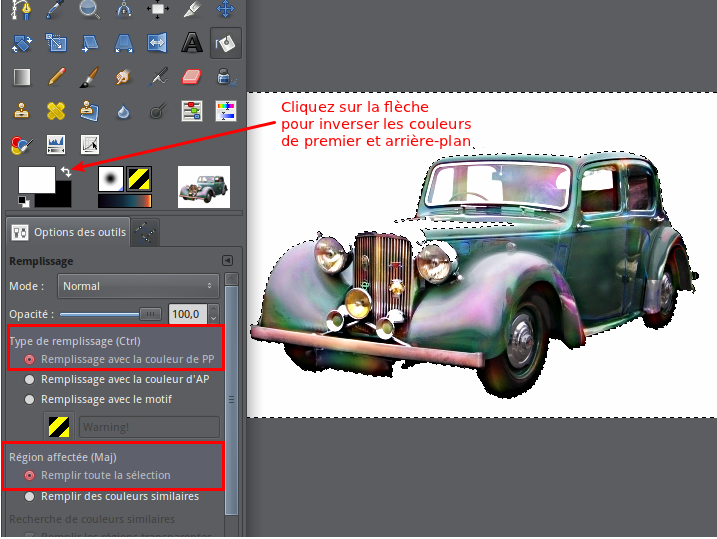
Task: Open the tool options panel menu arrow
Action: coord(228,260)
